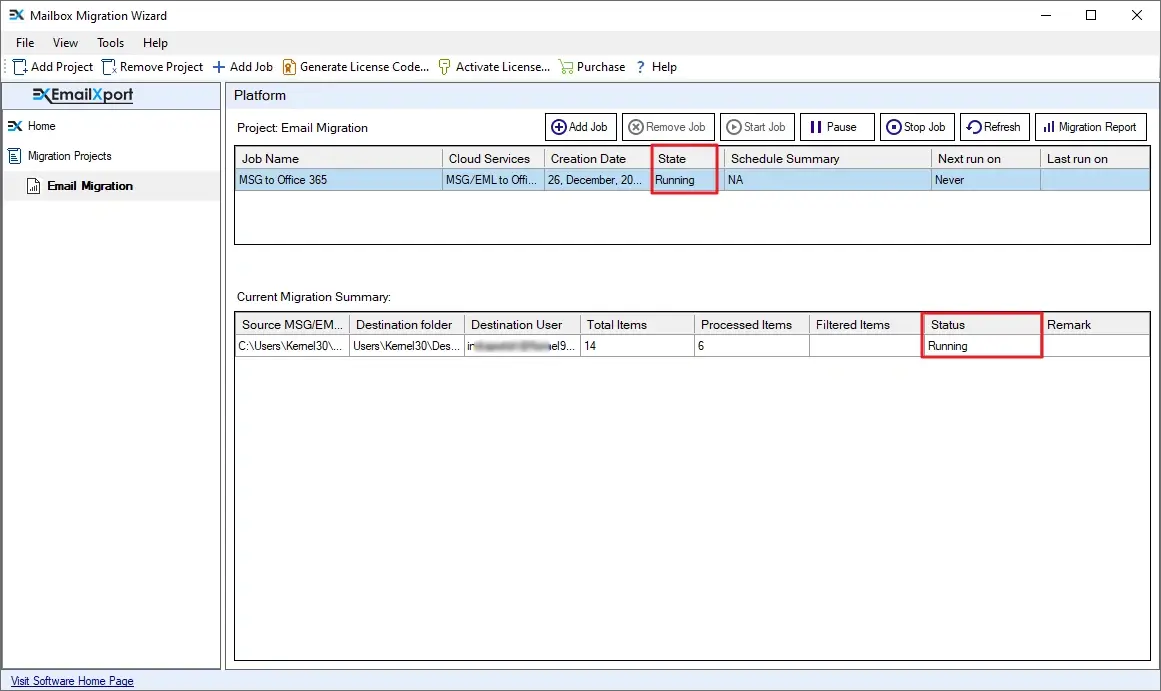Viewport: 1161px width, 691px height.
Task: Select Migration Projects in the sidebar
Action: coord(69,156)
